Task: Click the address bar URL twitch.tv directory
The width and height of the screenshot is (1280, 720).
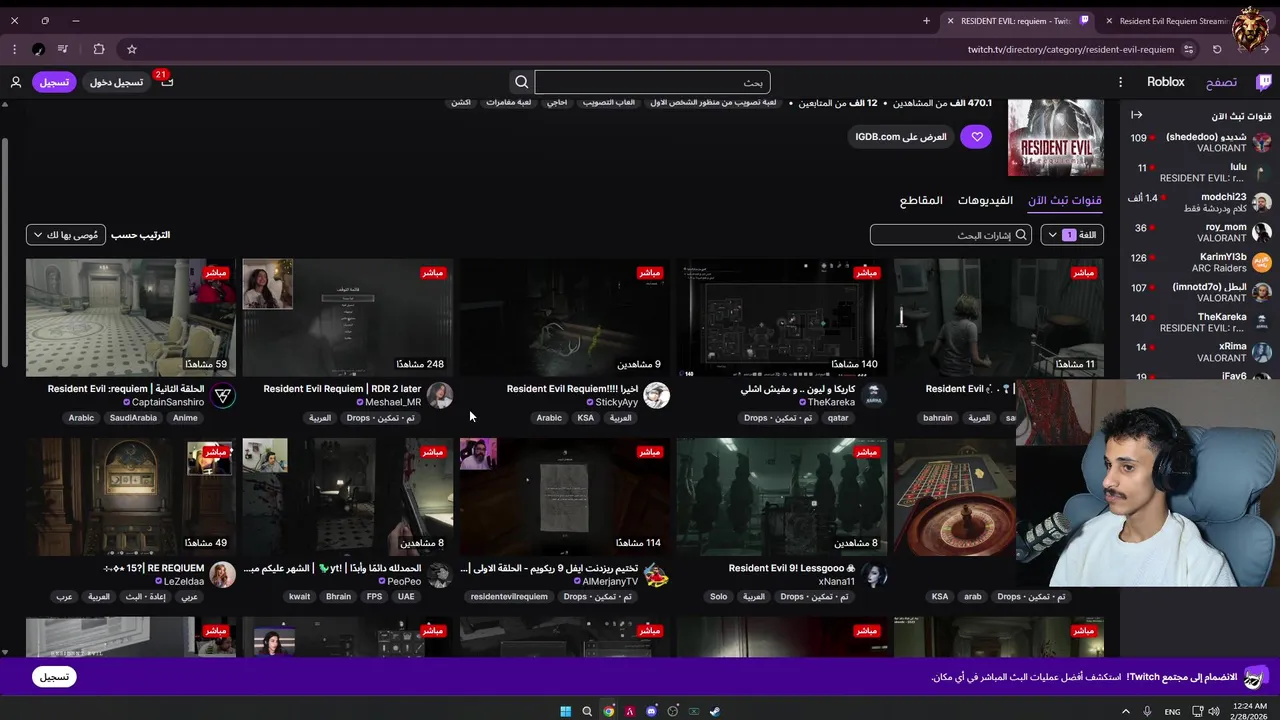Action: [1070, 49]
